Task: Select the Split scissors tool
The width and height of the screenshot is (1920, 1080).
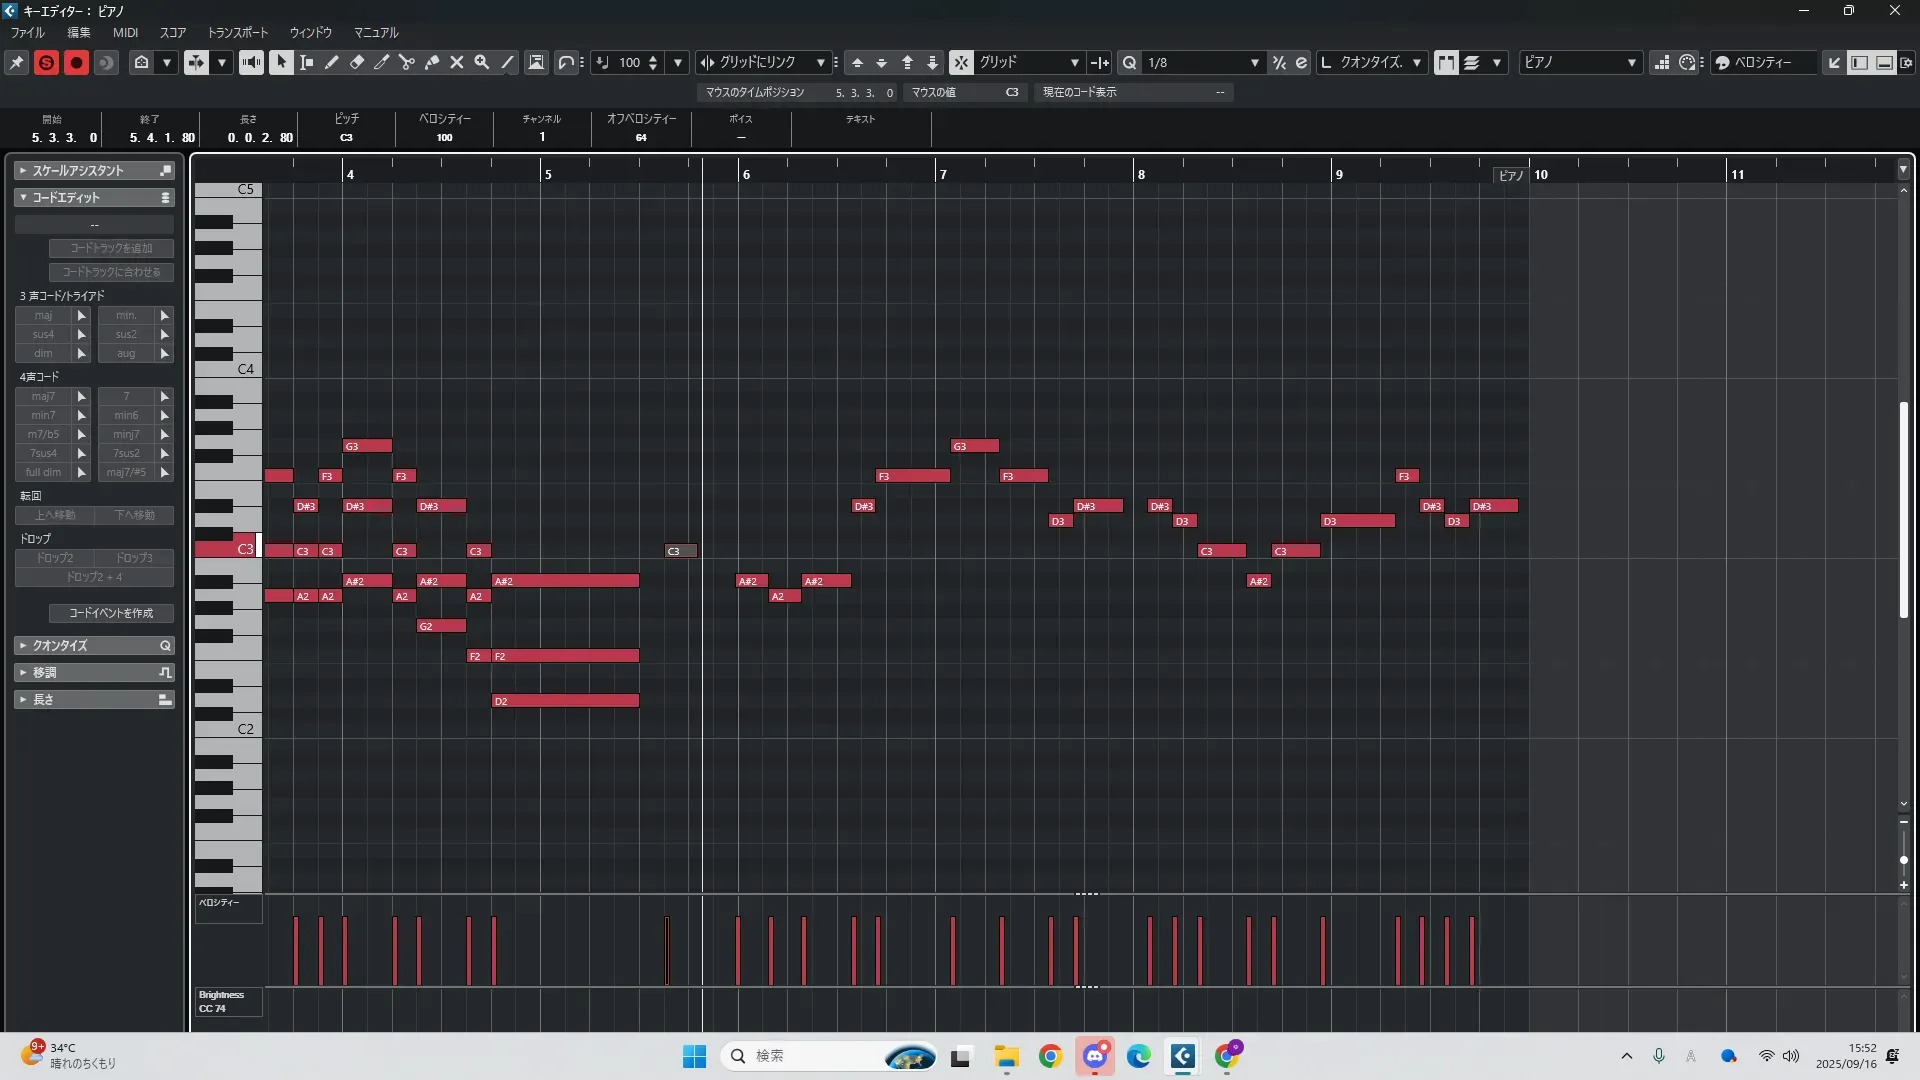Action: 407,62
